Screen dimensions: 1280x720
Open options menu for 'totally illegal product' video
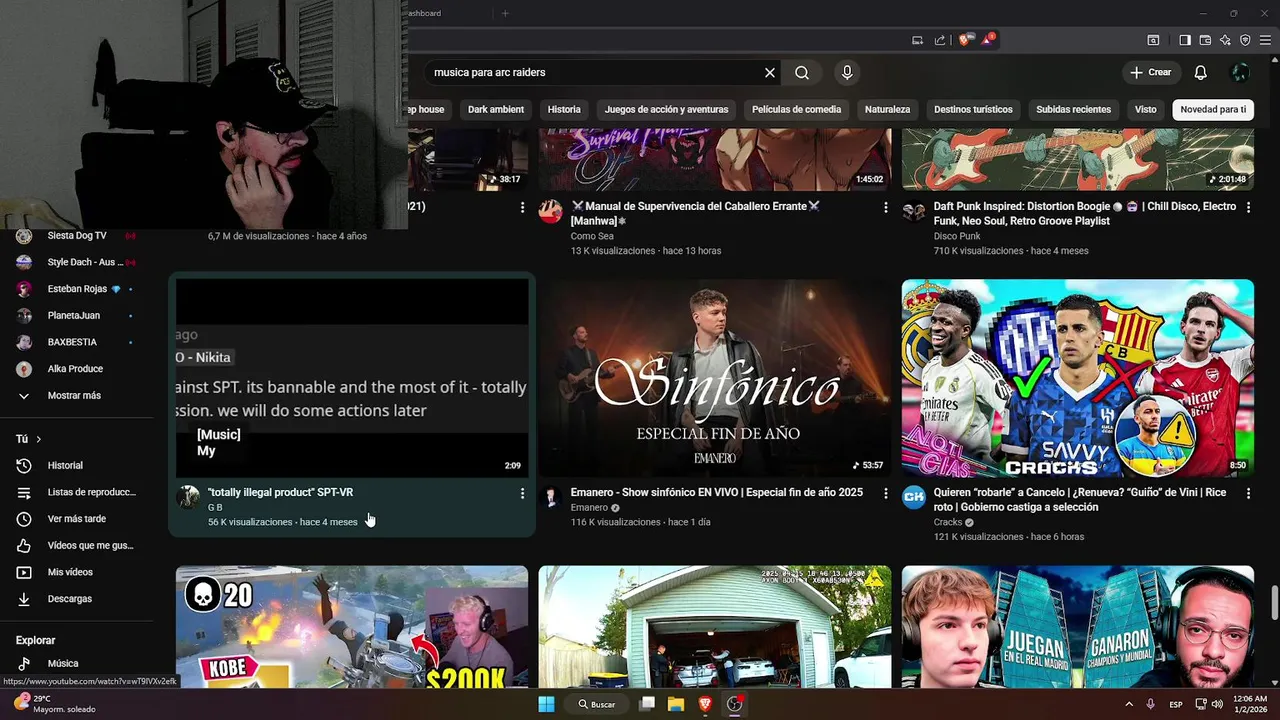pyautogui.click(x=522, y=493)
